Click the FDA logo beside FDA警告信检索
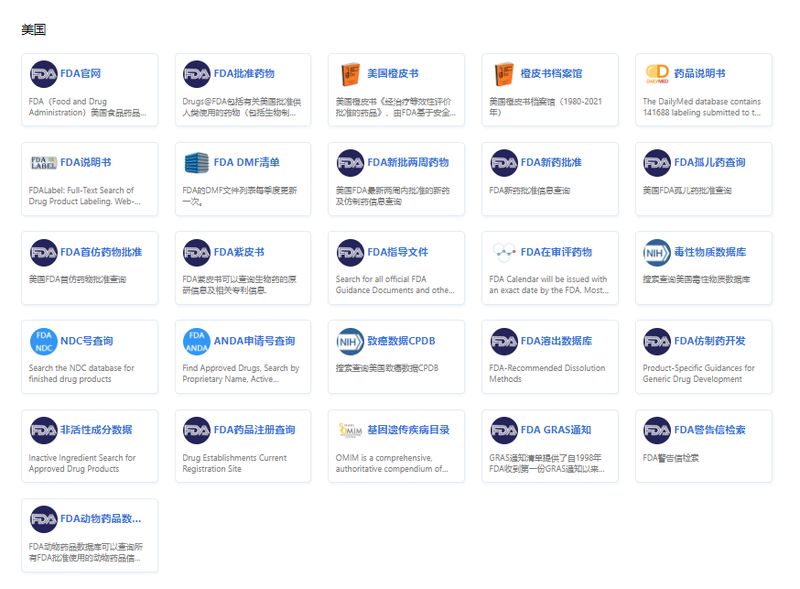800x589 pixels. coord(657,430)
